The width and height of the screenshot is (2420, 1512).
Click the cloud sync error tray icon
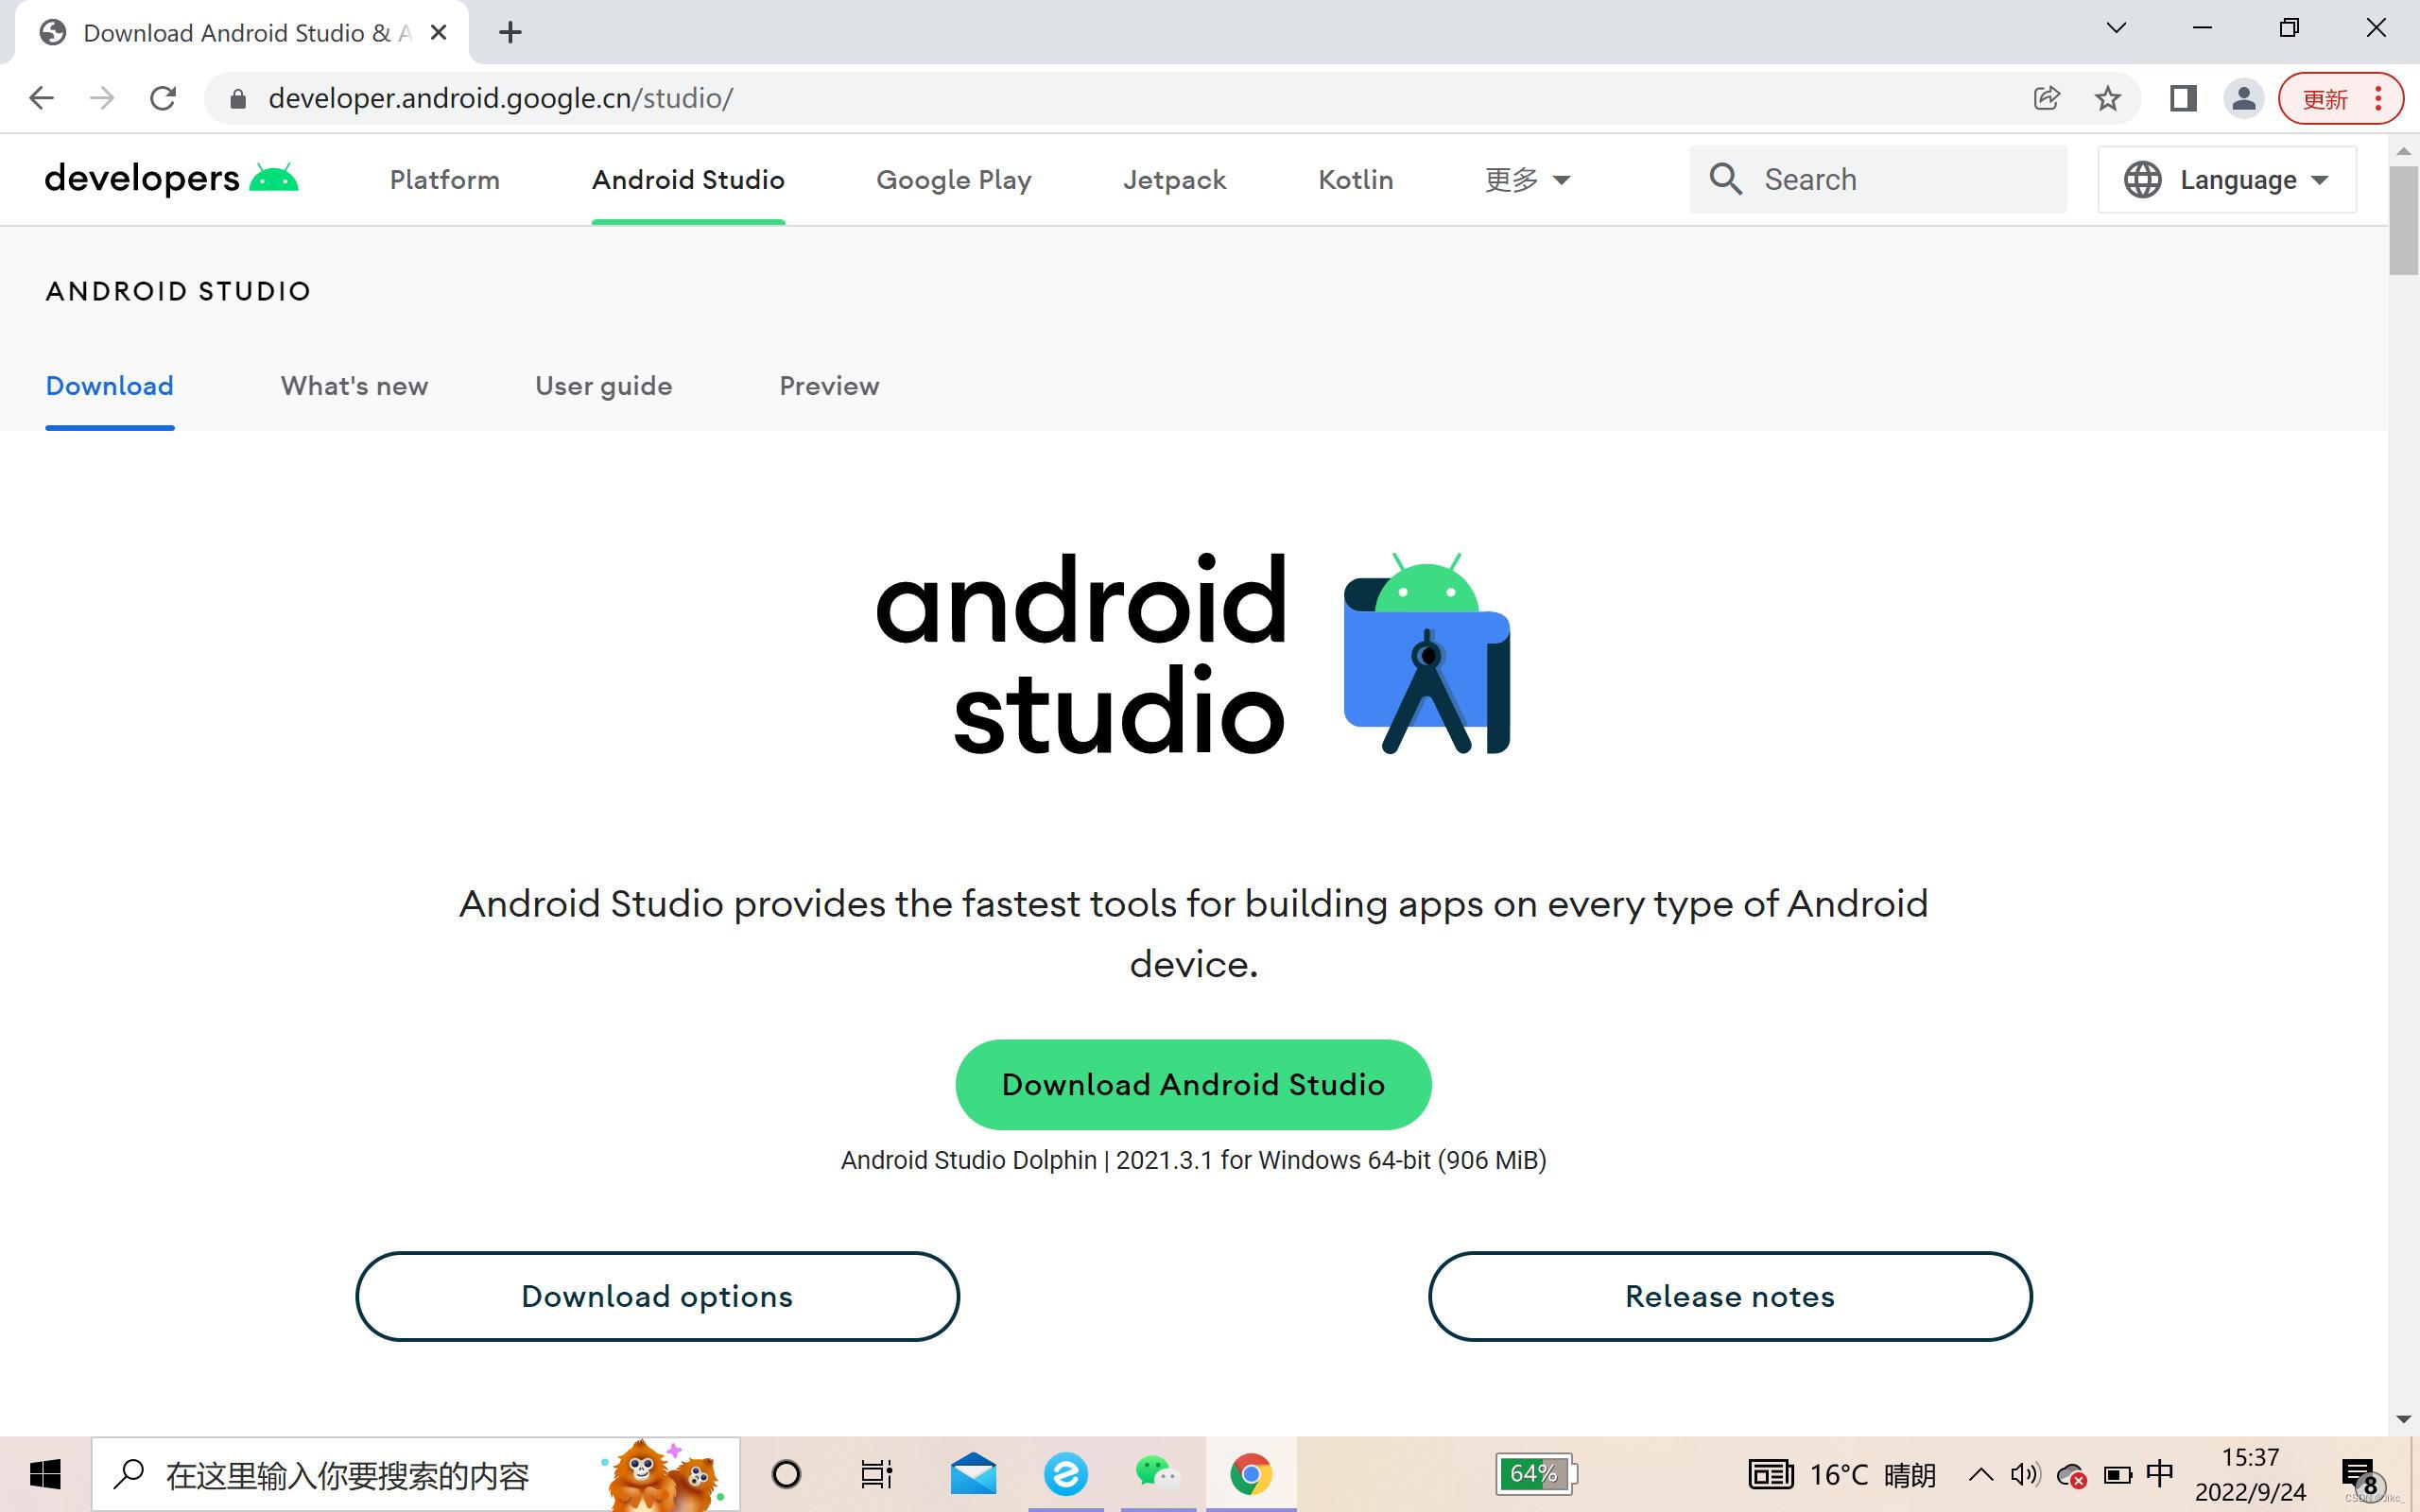pyautogui.click(x=2071, y=1475)
